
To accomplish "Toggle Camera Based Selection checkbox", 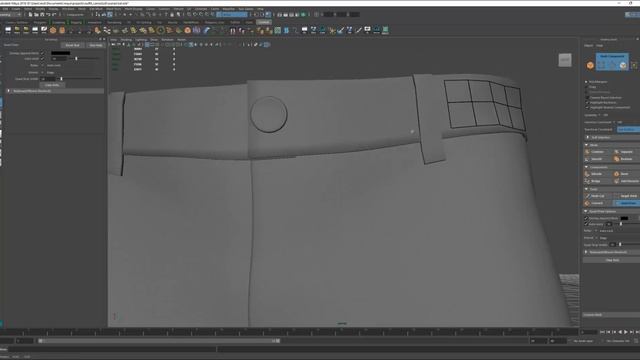I will (587, 98).
